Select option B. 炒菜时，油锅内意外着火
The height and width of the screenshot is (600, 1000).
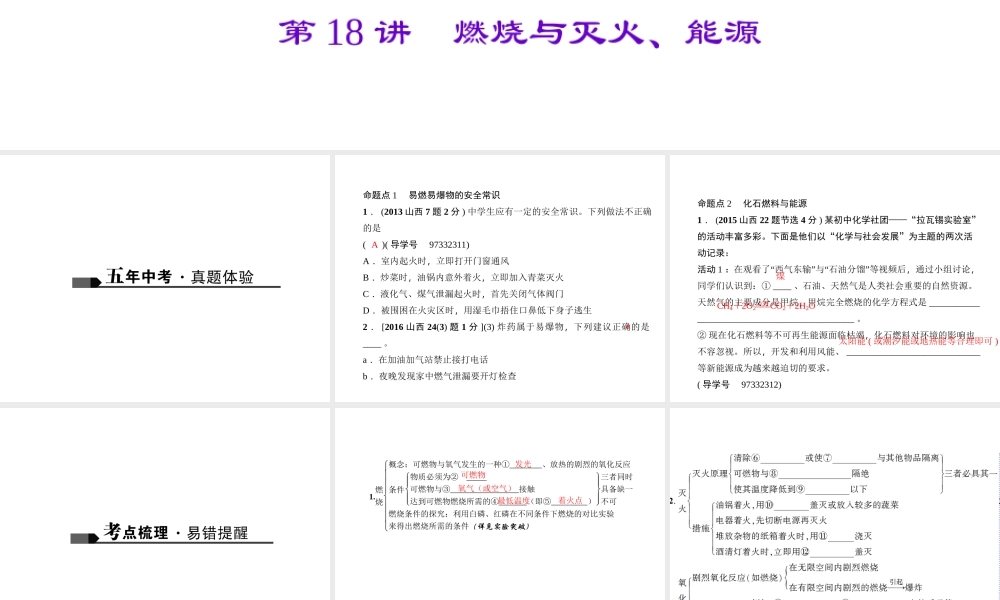coord(463,277)
